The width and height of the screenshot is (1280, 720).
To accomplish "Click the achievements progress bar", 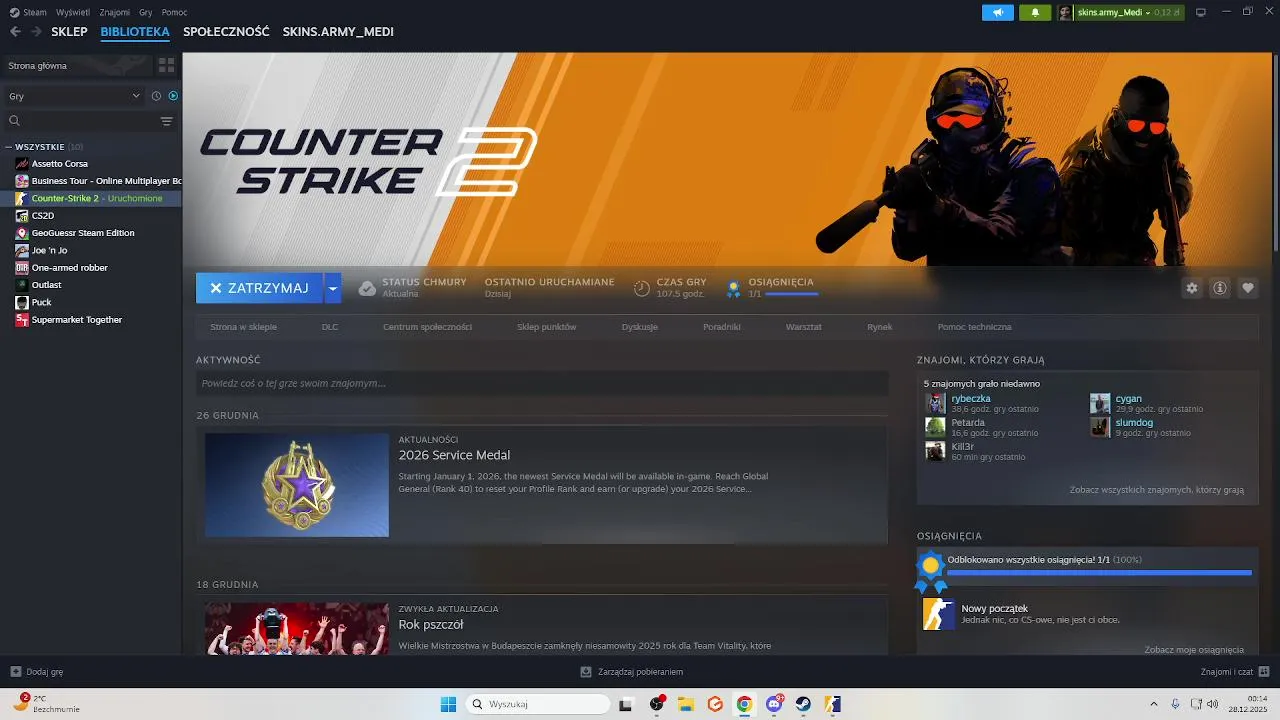I will tap(1099, 573).
